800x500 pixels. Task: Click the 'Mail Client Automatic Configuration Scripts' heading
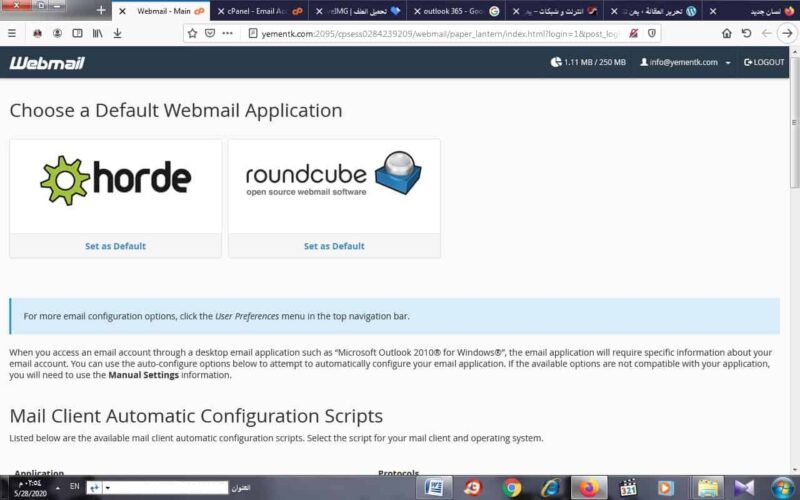(196, 416)
